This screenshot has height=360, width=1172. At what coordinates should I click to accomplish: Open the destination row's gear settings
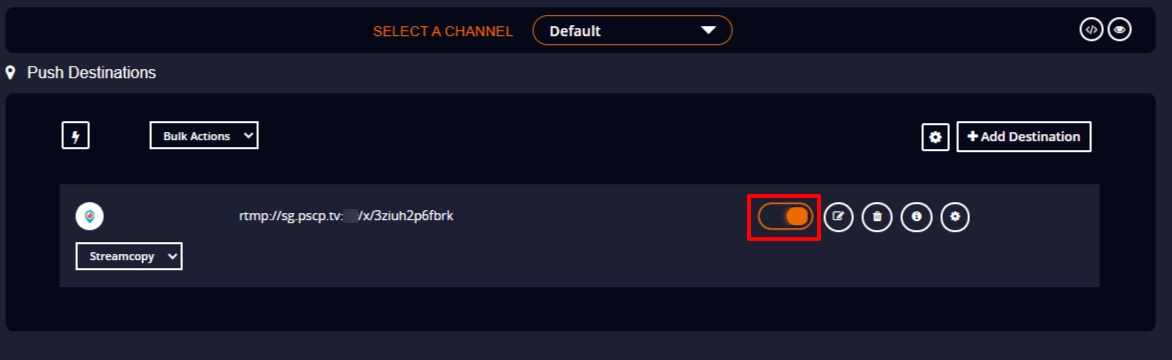[x=955, y=217]
